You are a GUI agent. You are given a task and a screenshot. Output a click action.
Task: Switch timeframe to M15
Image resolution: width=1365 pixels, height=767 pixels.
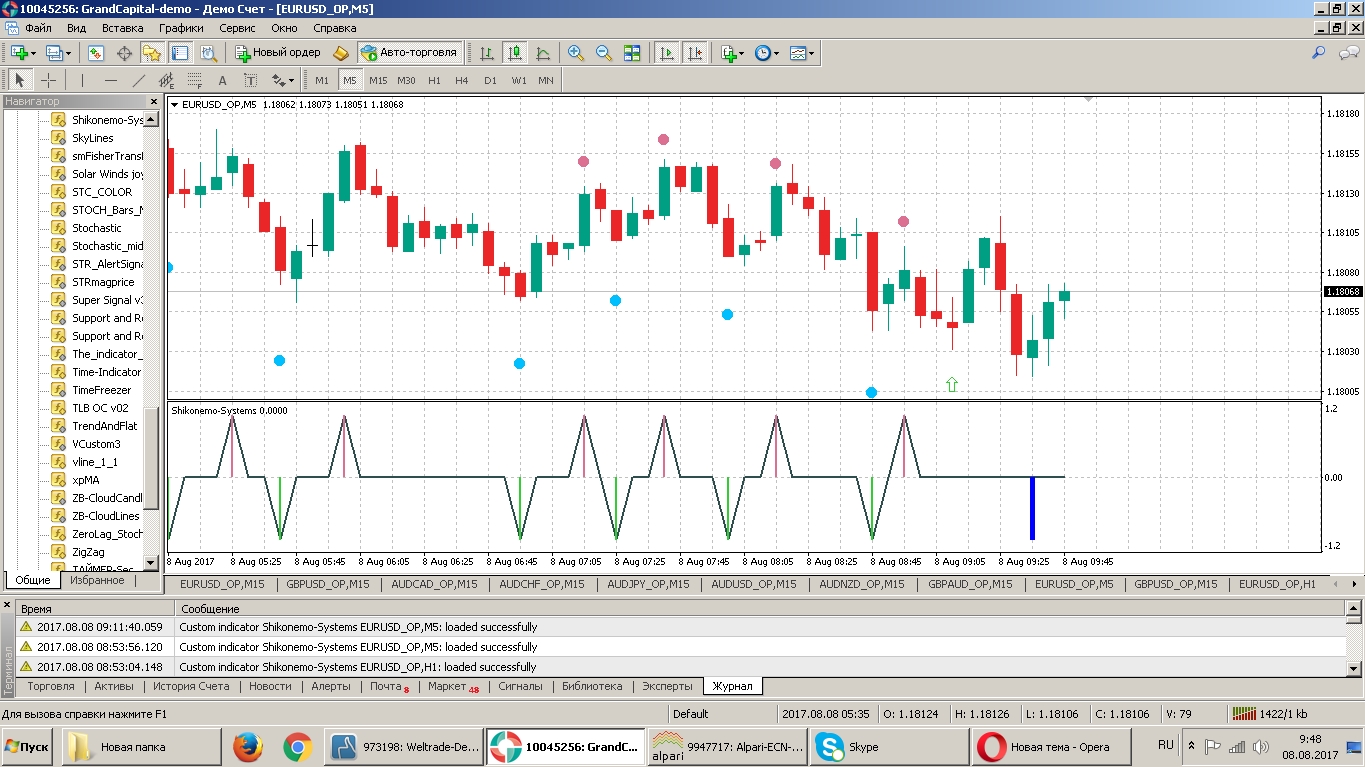(378, 80)
